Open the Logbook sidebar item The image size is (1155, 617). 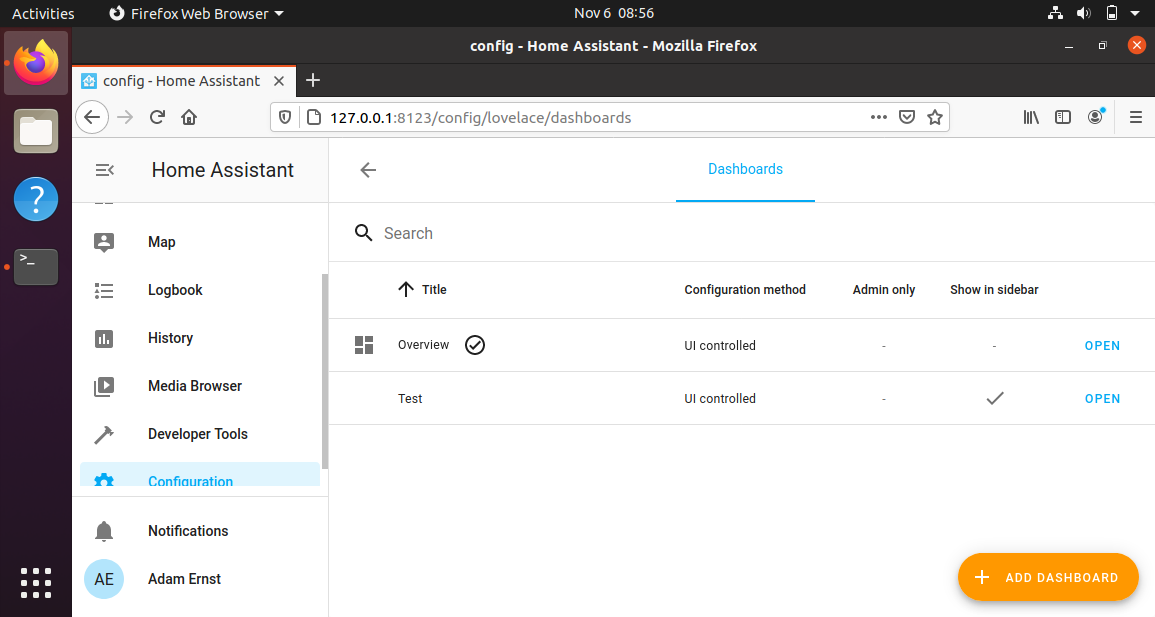click(x=200, y=290)
